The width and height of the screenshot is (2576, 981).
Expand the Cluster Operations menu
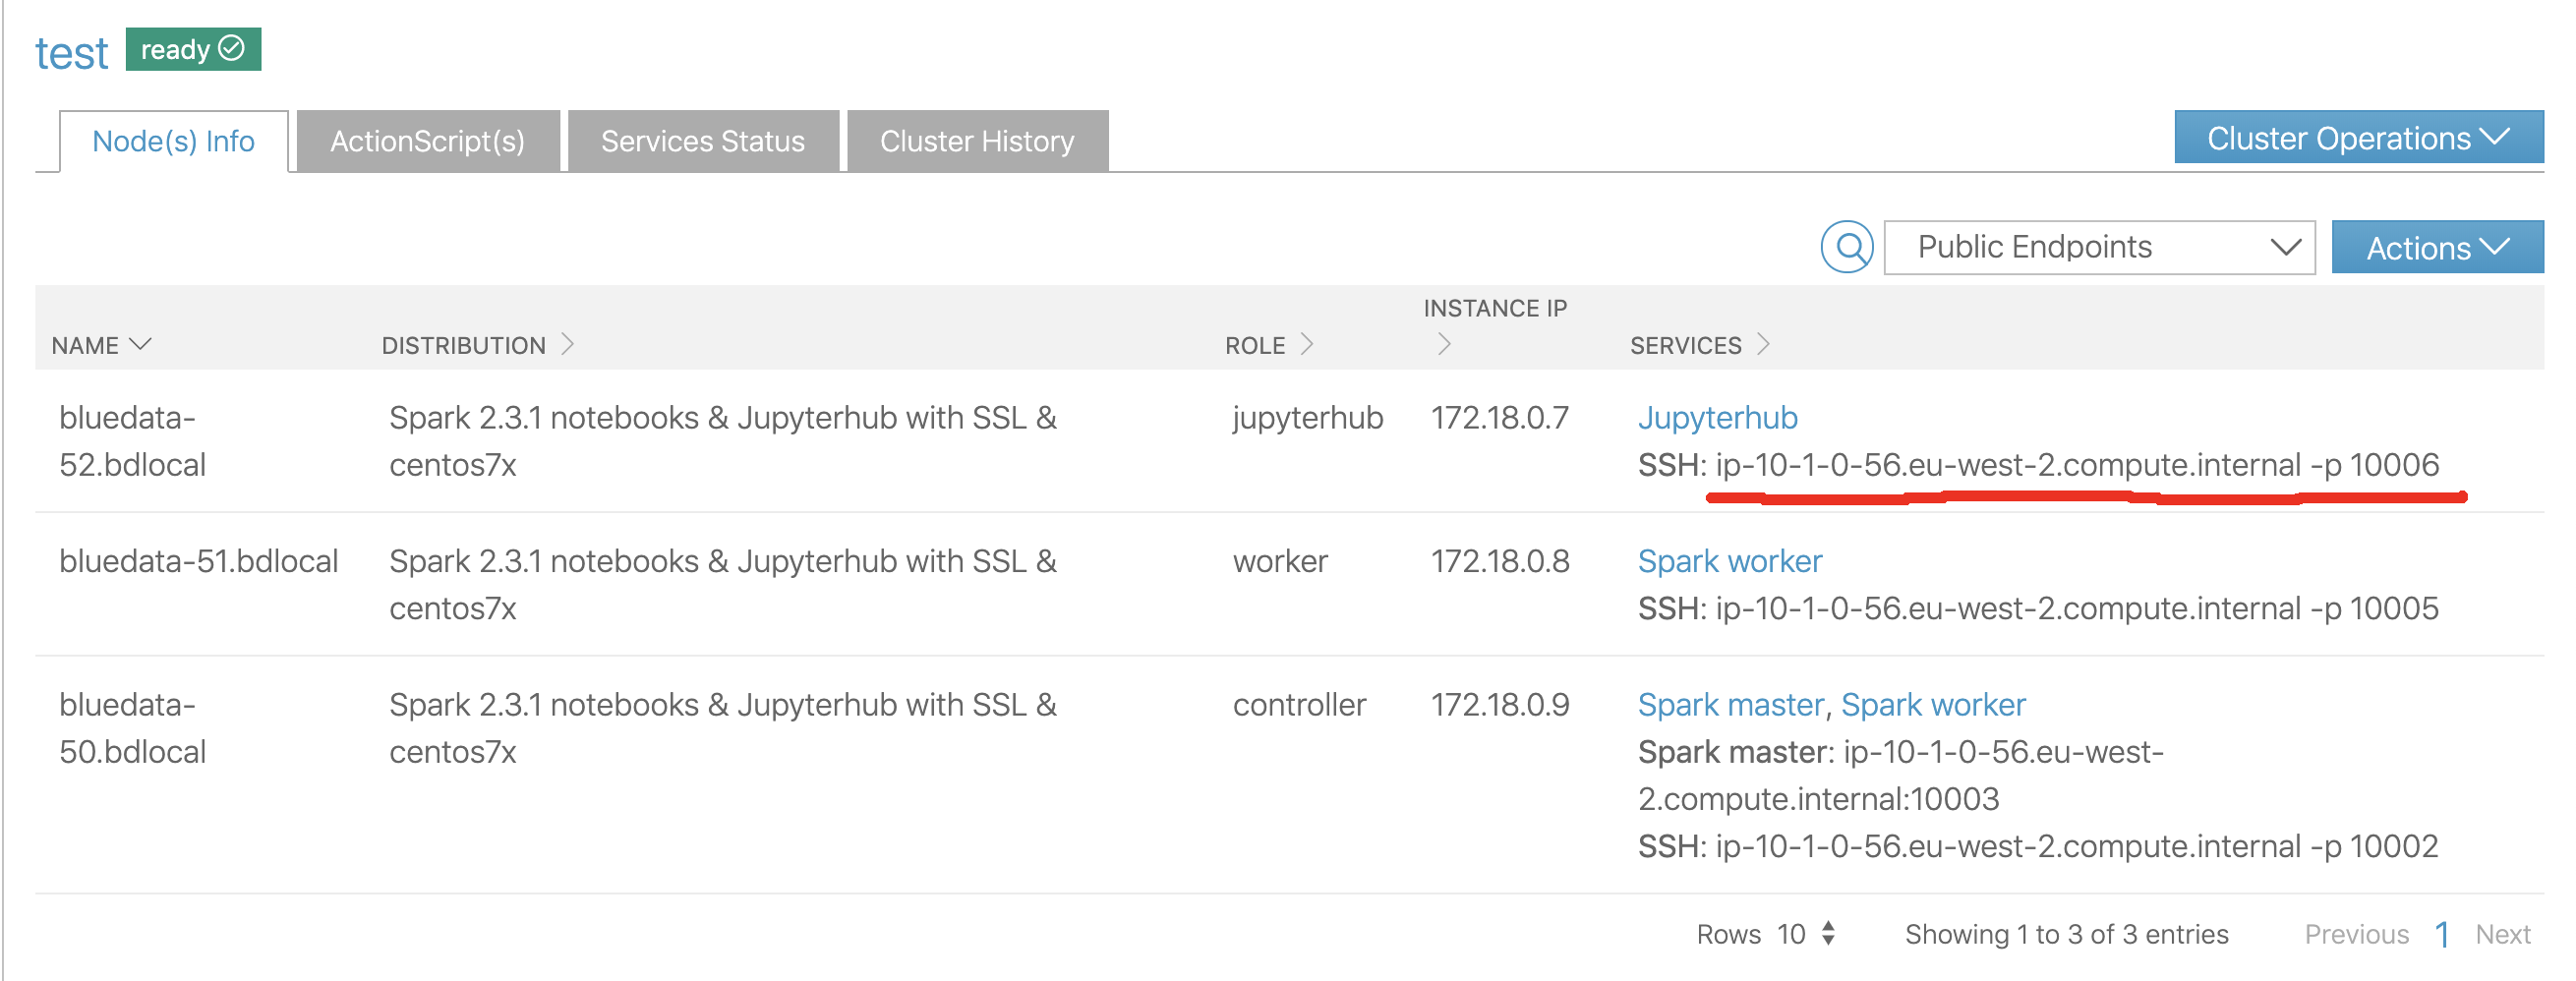click(2357, 138)
